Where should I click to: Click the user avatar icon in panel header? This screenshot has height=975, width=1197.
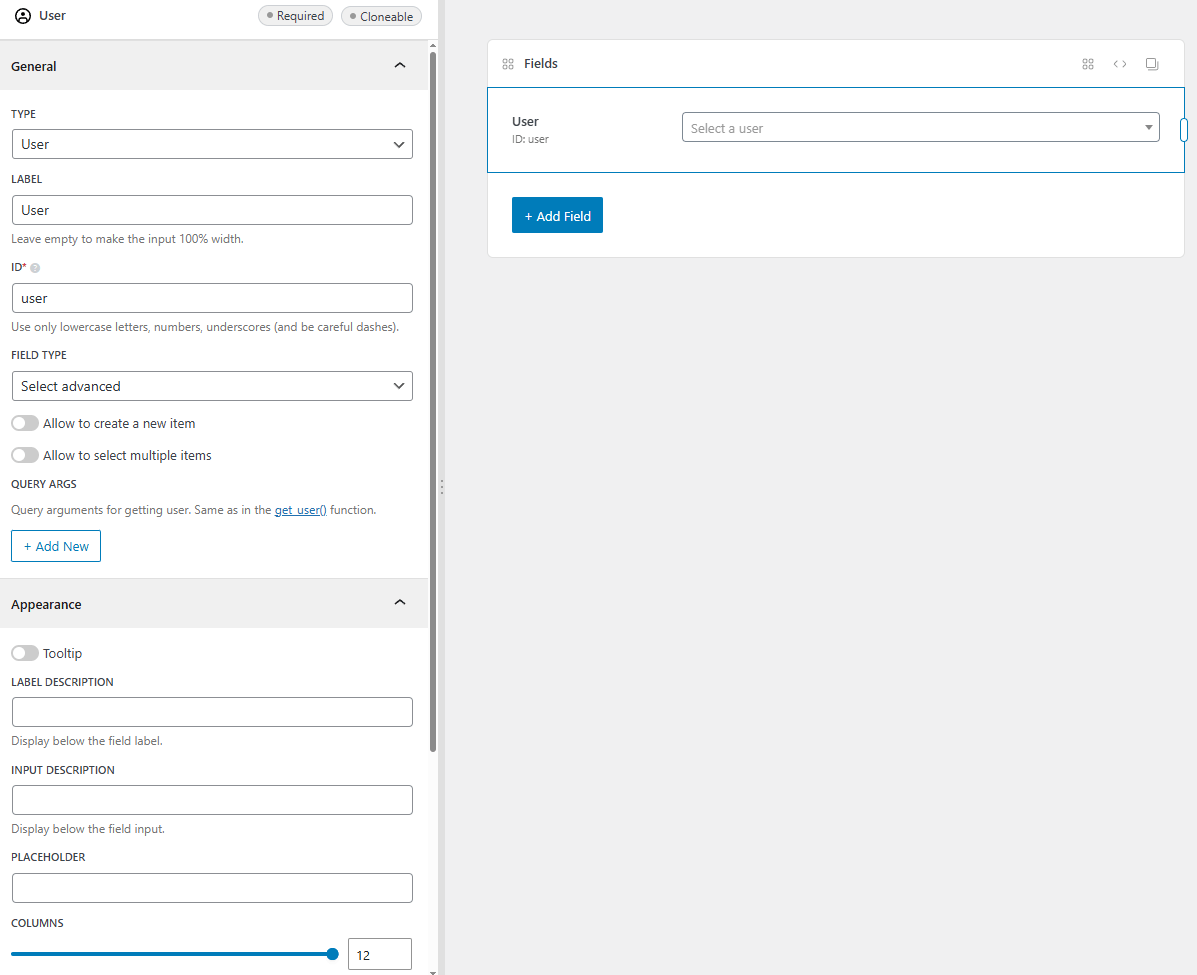[x=22, y=16]
